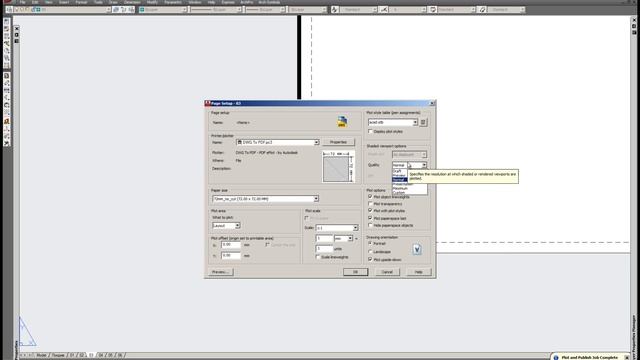640x360 pixels.
Task: Switch to the 04 layout tab
Action: click(x=101, y=355)
